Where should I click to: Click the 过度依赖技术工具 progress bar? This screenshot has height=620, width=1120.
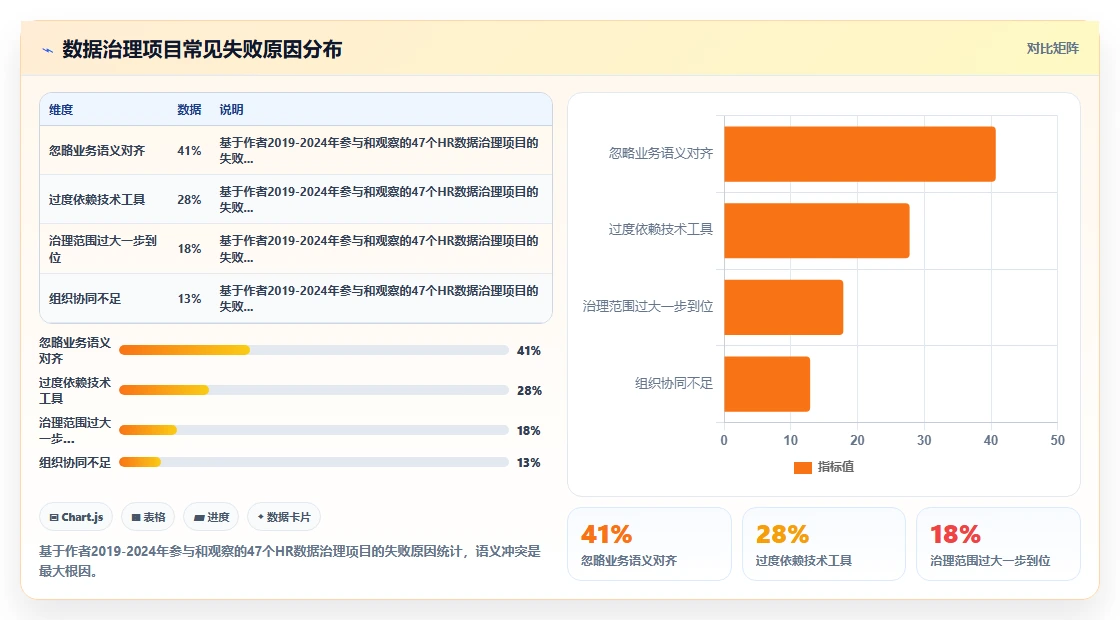[x=314, y=390]
